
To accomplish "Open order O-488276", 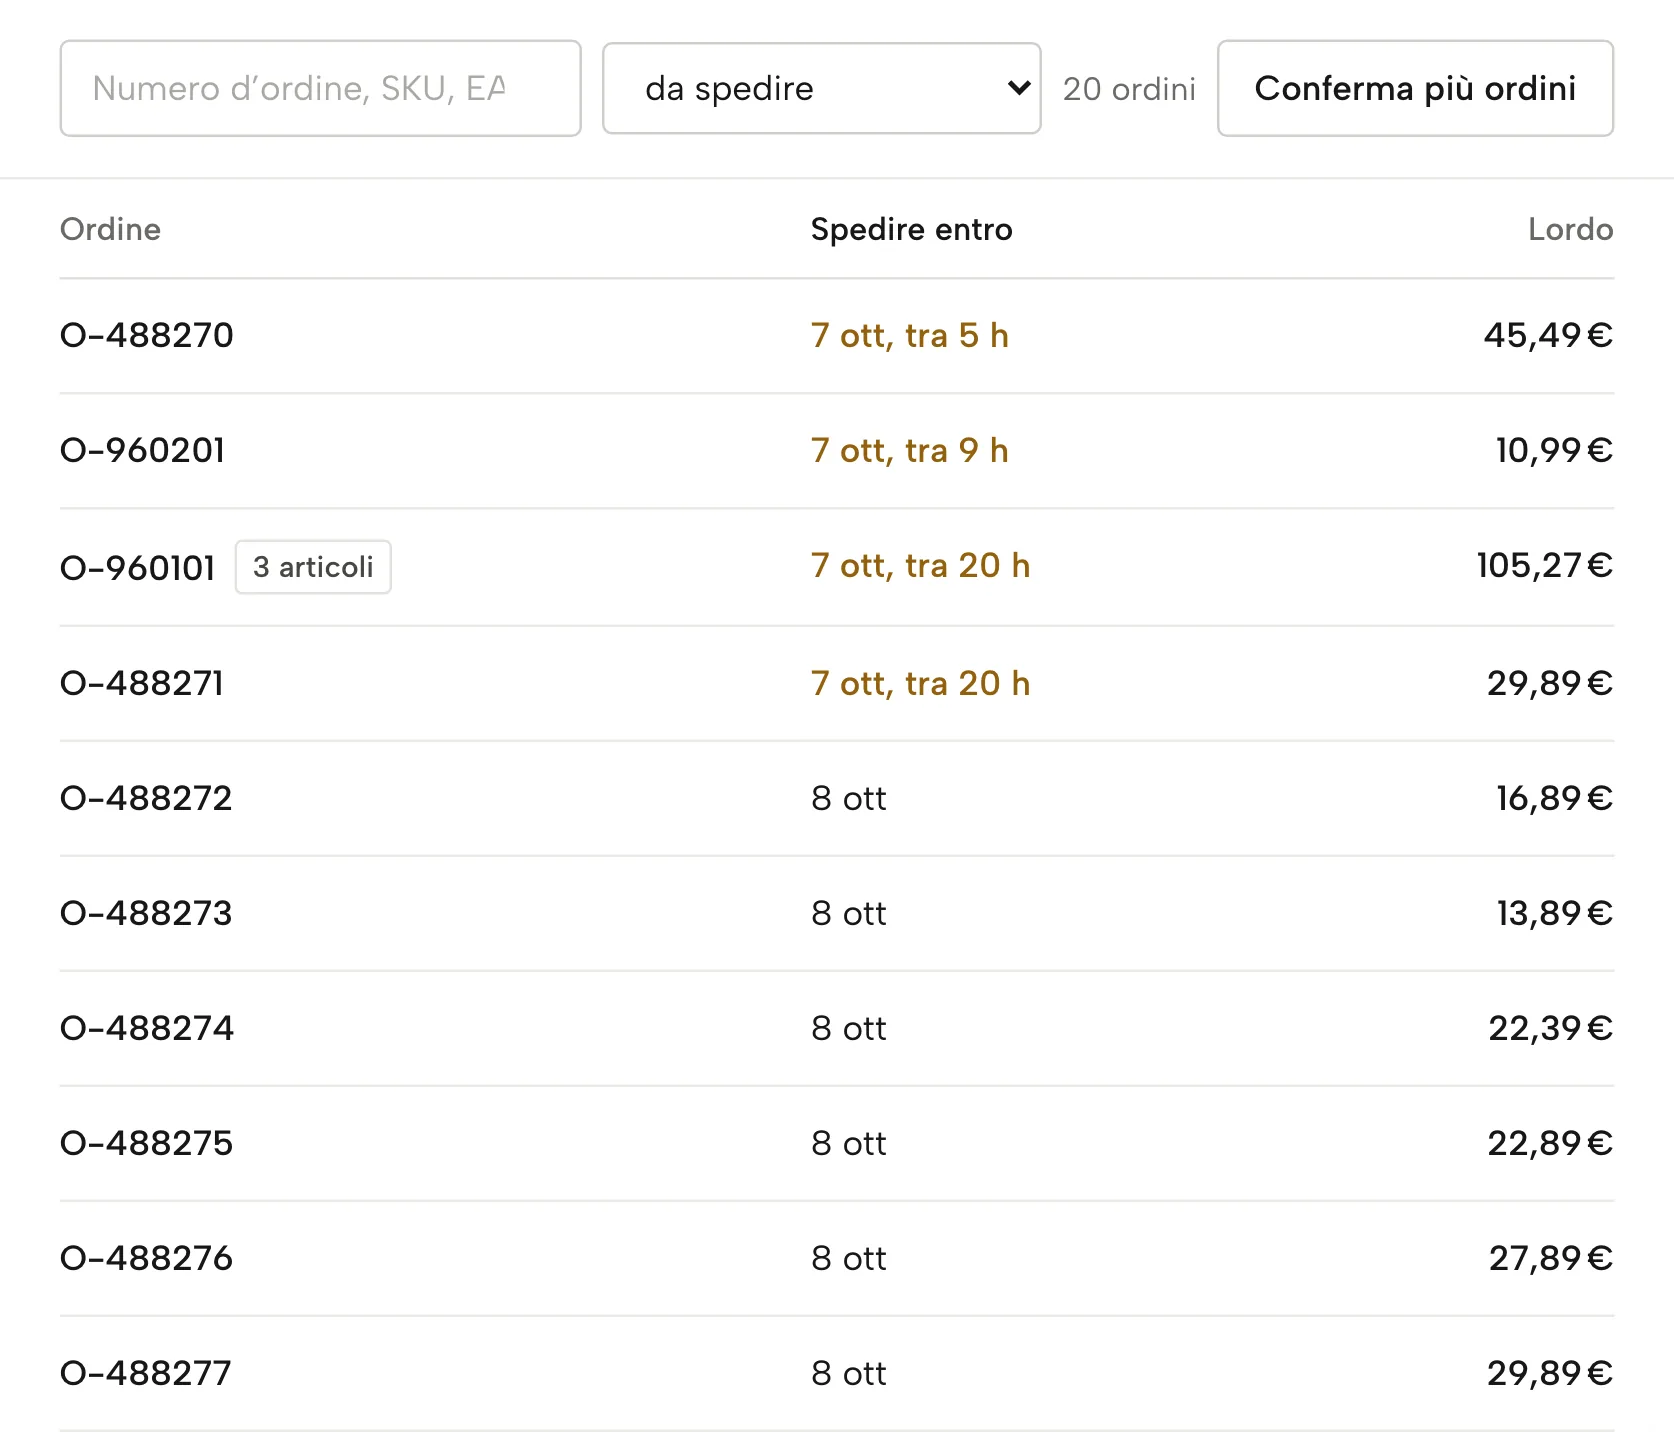I will 146,1258.
